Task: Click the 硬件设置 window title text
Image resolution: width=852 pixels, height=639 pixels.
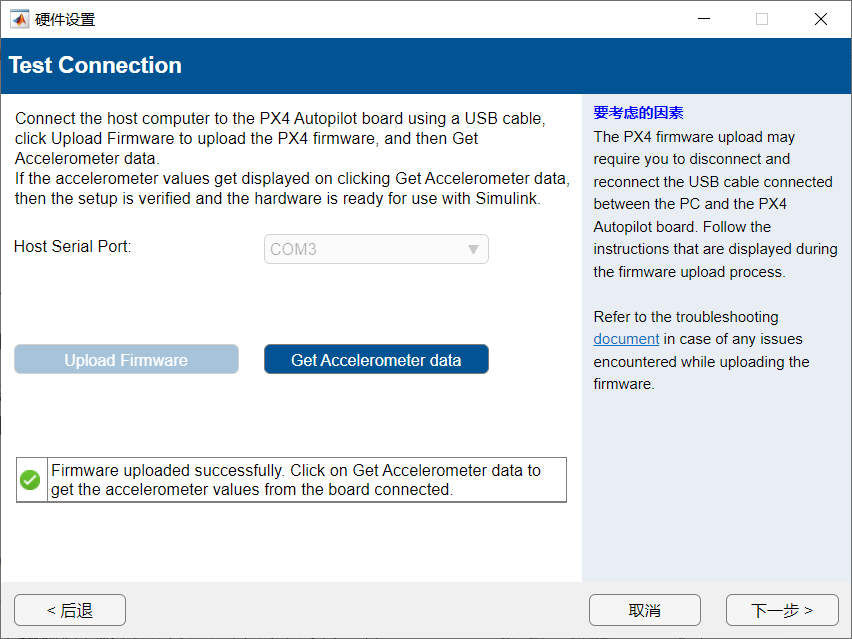Action: pos(65,19)
